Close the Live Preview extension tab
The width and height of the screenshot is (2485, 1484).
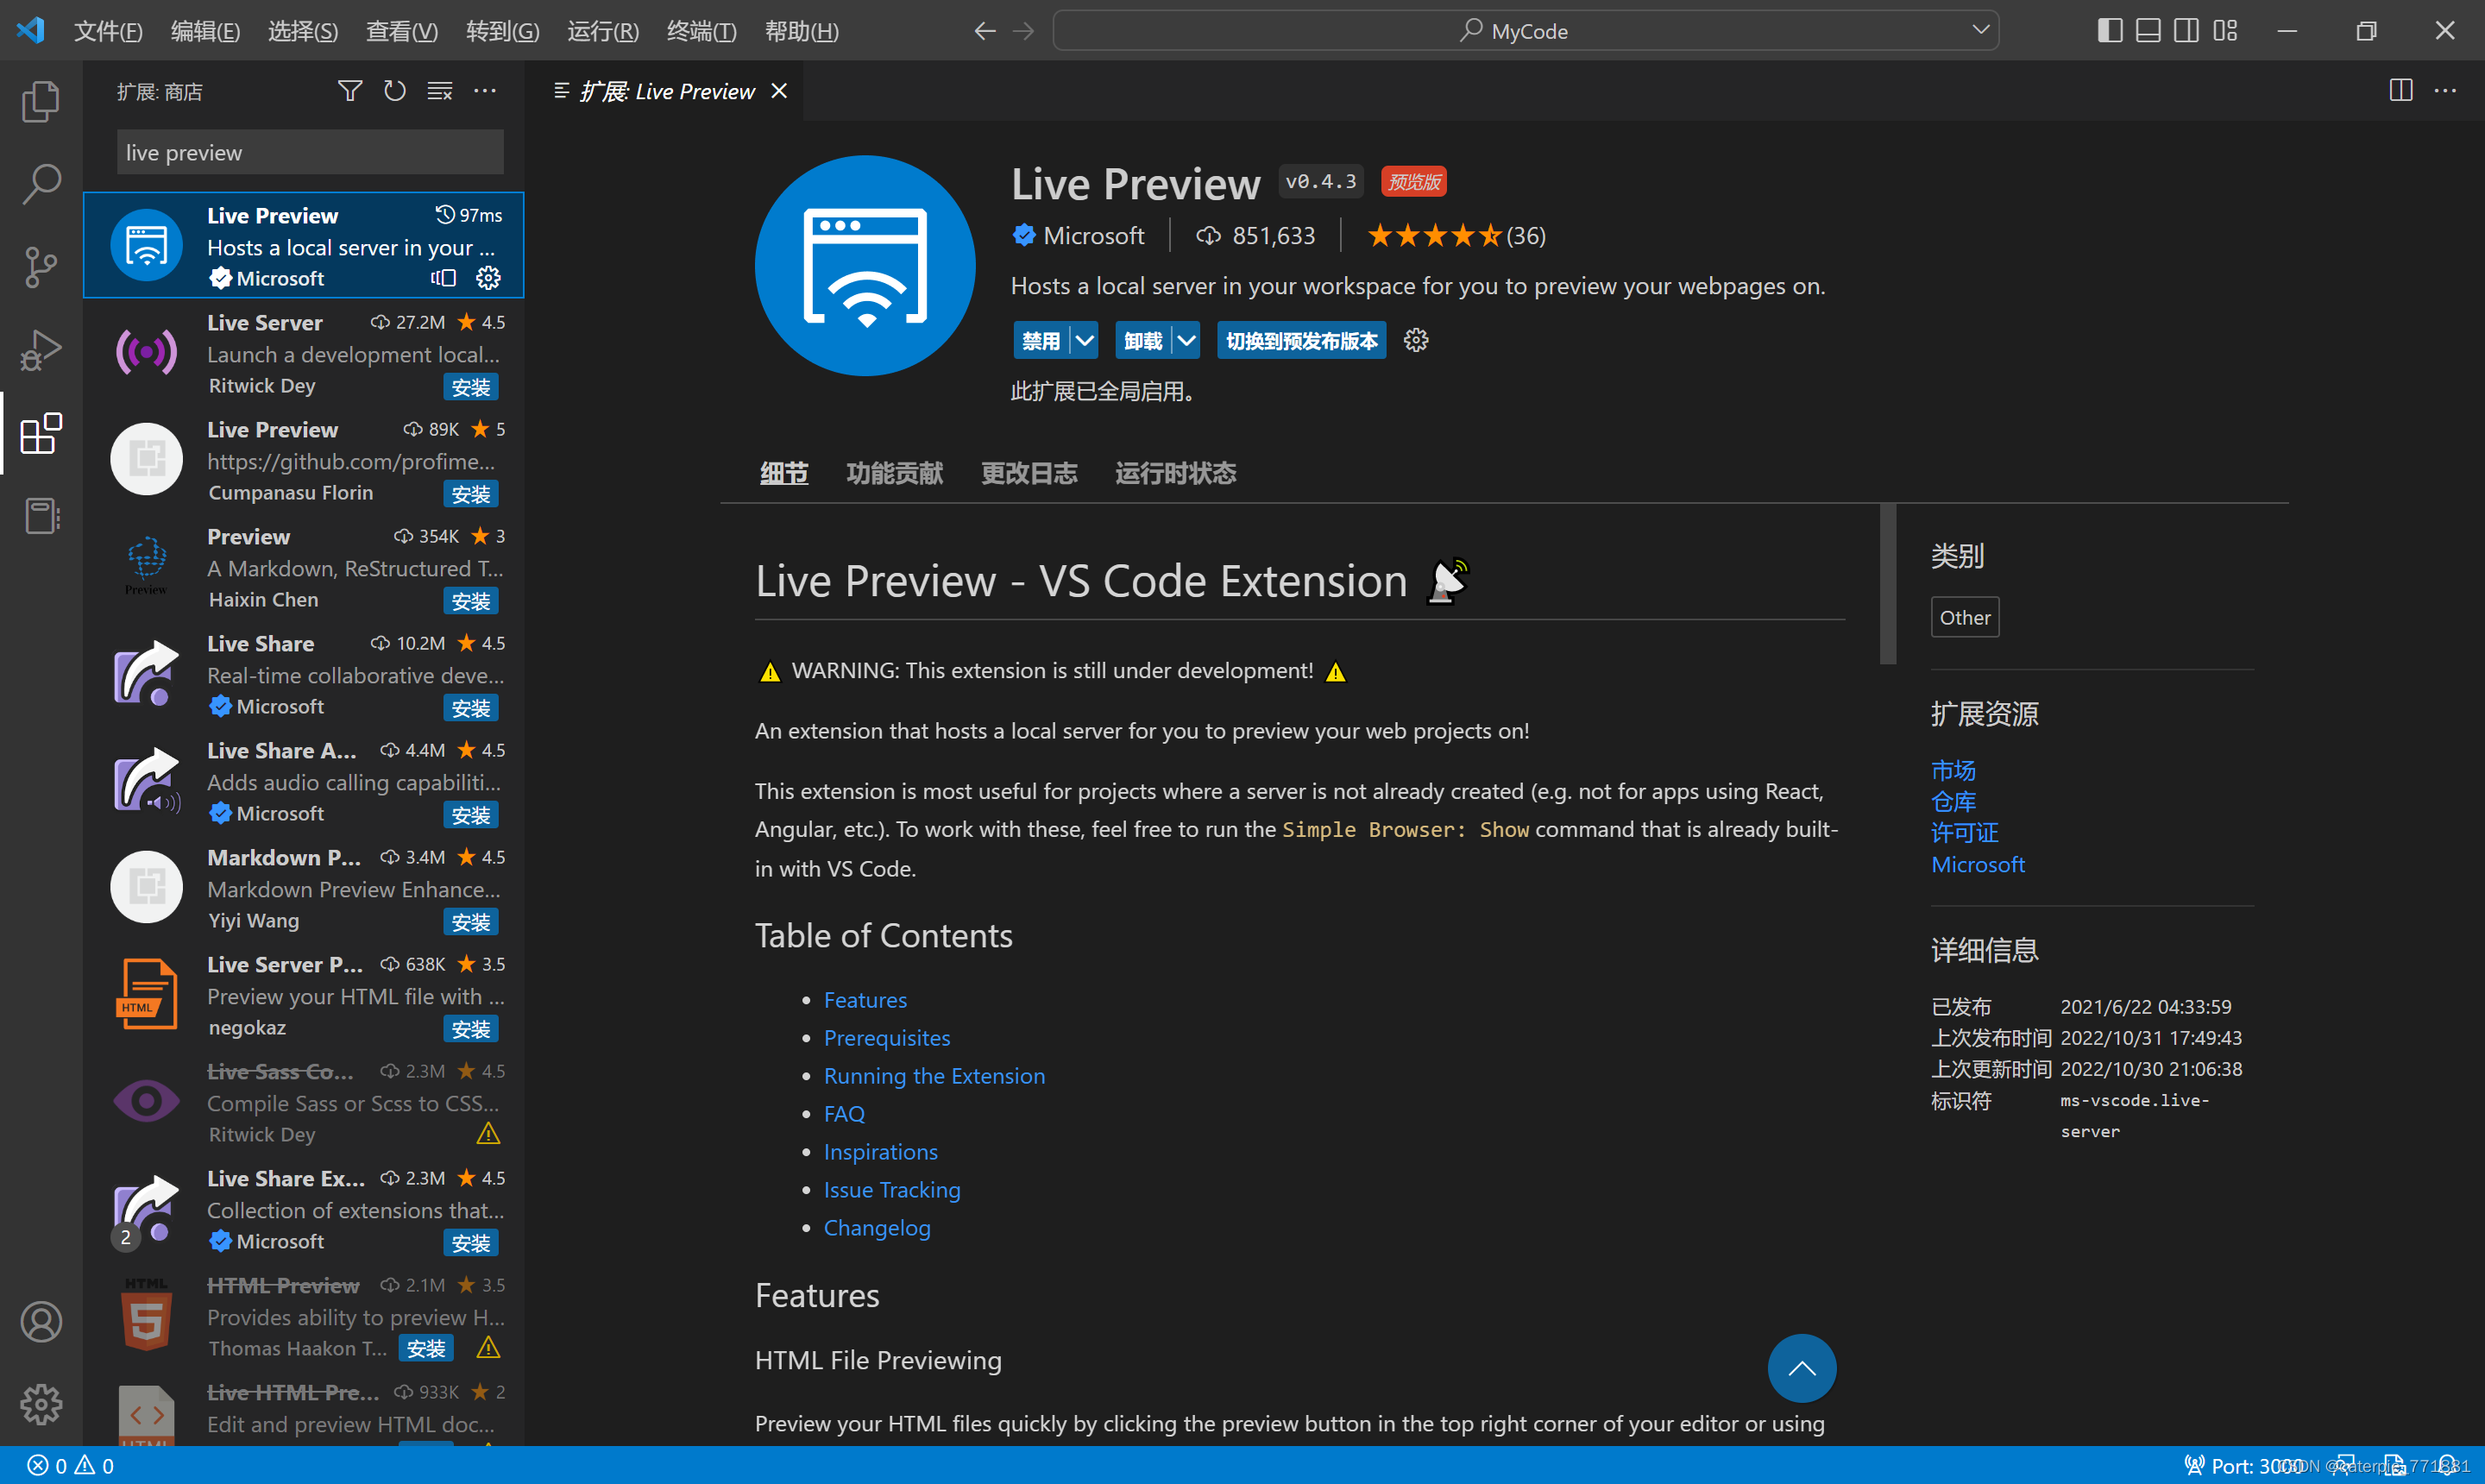click(779, 91)
